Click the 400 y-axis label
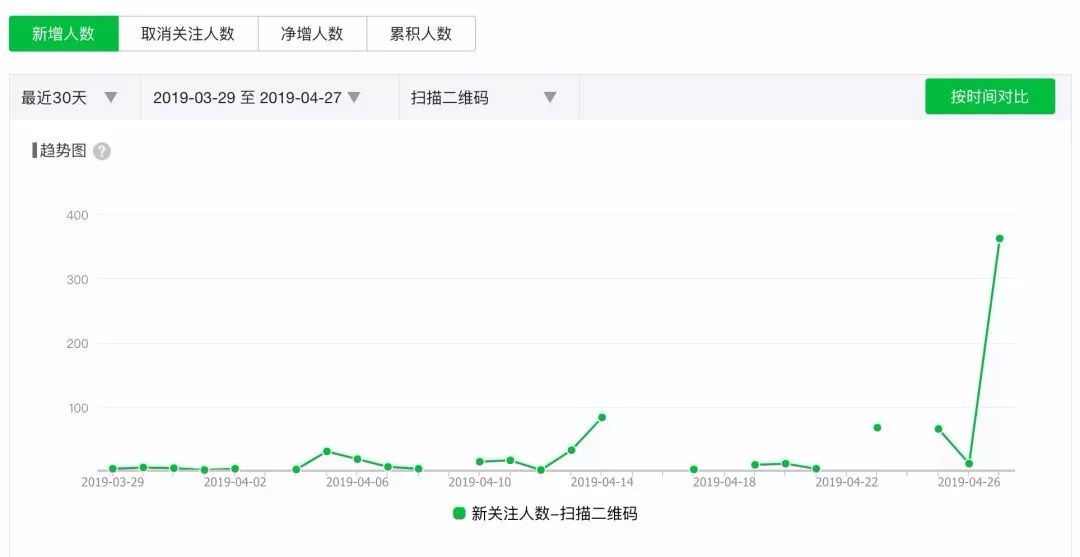Image resolution: width=1080 pixels, height=557 pixels. [x=77, y=215]
